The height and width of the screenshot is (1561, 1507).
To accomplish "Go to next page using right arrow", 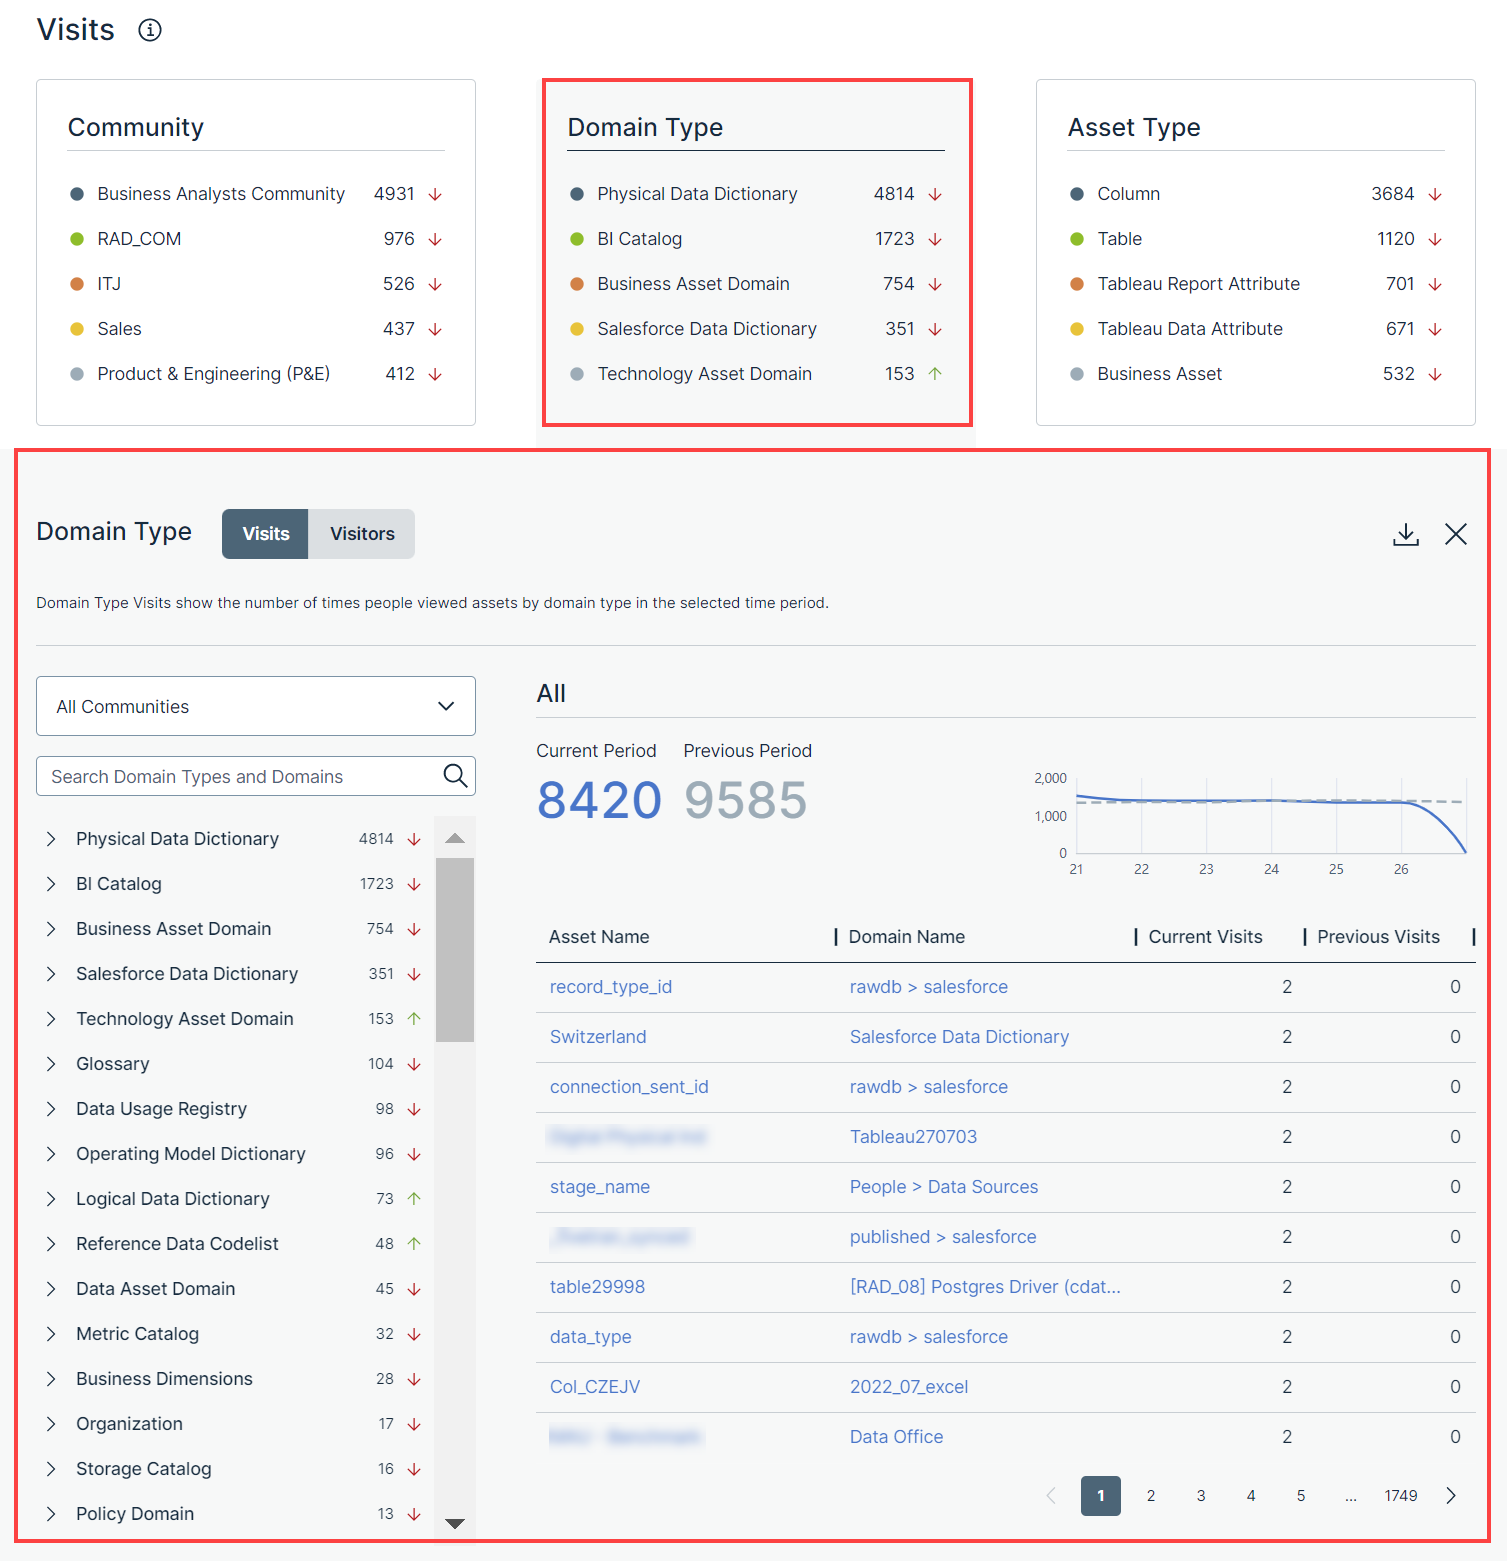I will (1450, 1496).
